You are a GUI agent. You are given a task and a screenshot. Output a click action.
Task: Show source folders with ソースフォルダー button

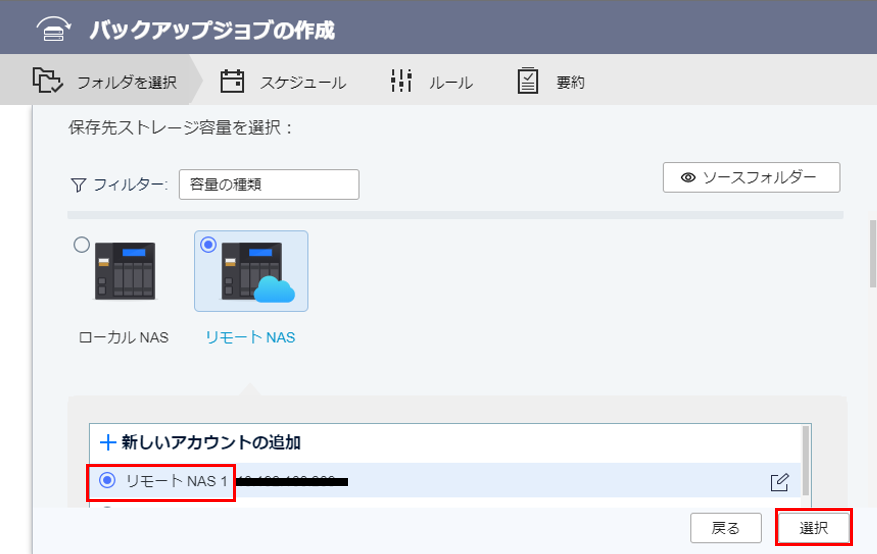coord(750,177)
